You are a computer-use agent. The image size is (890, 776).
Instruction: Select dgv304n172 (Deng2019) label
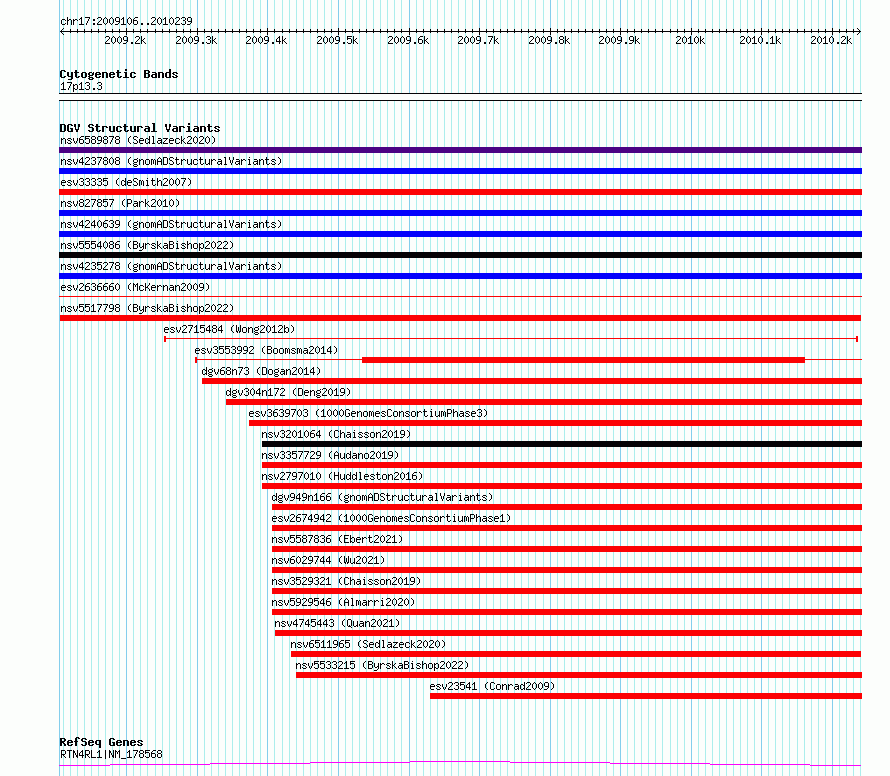pos(288,392)
